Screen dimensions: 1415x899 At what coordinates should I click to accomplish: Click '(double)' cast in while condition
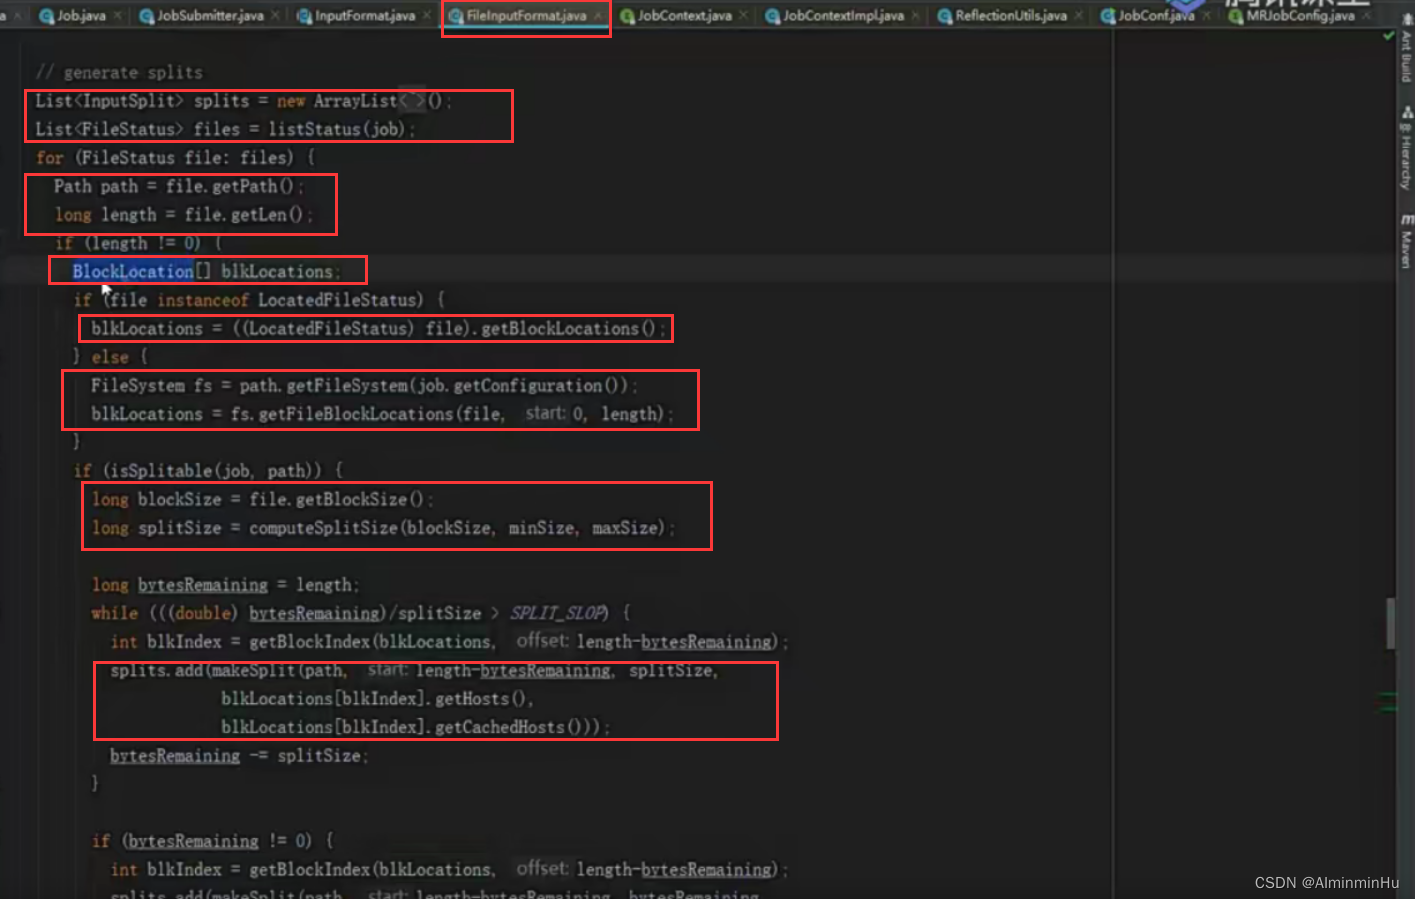203,613
